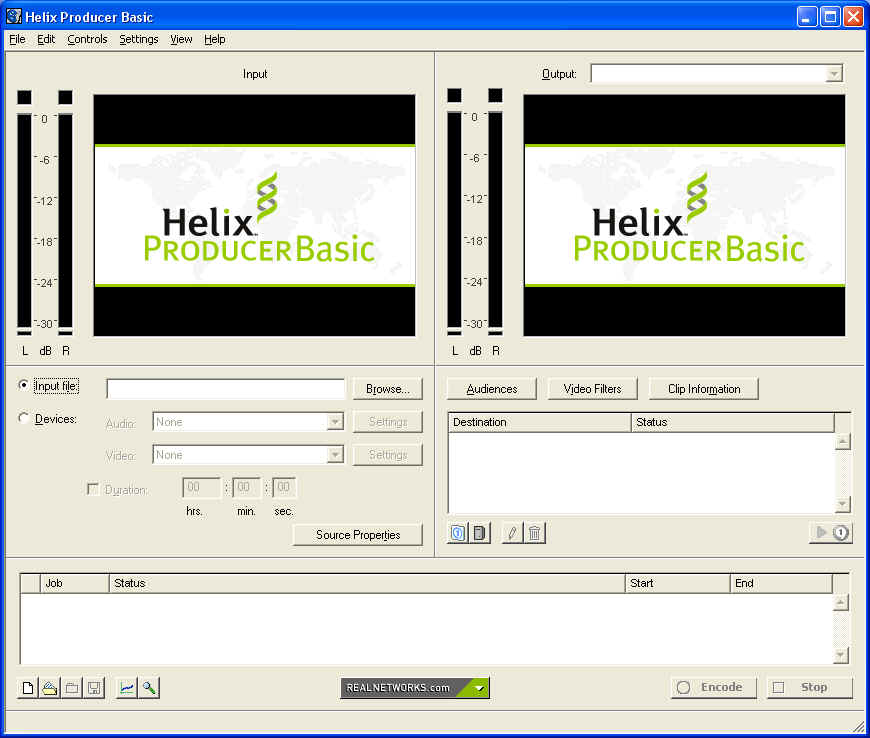This screenshot has width=870, height=738.
Task: Click the magnifier icon in job toolbar
Action: pos(149,688)
